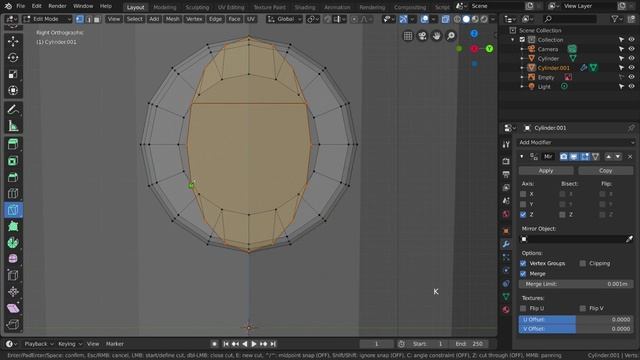The image size is (640, 360).
Task: Hide Cylinder.001 in viewport via eye
Action: point(631,68)
